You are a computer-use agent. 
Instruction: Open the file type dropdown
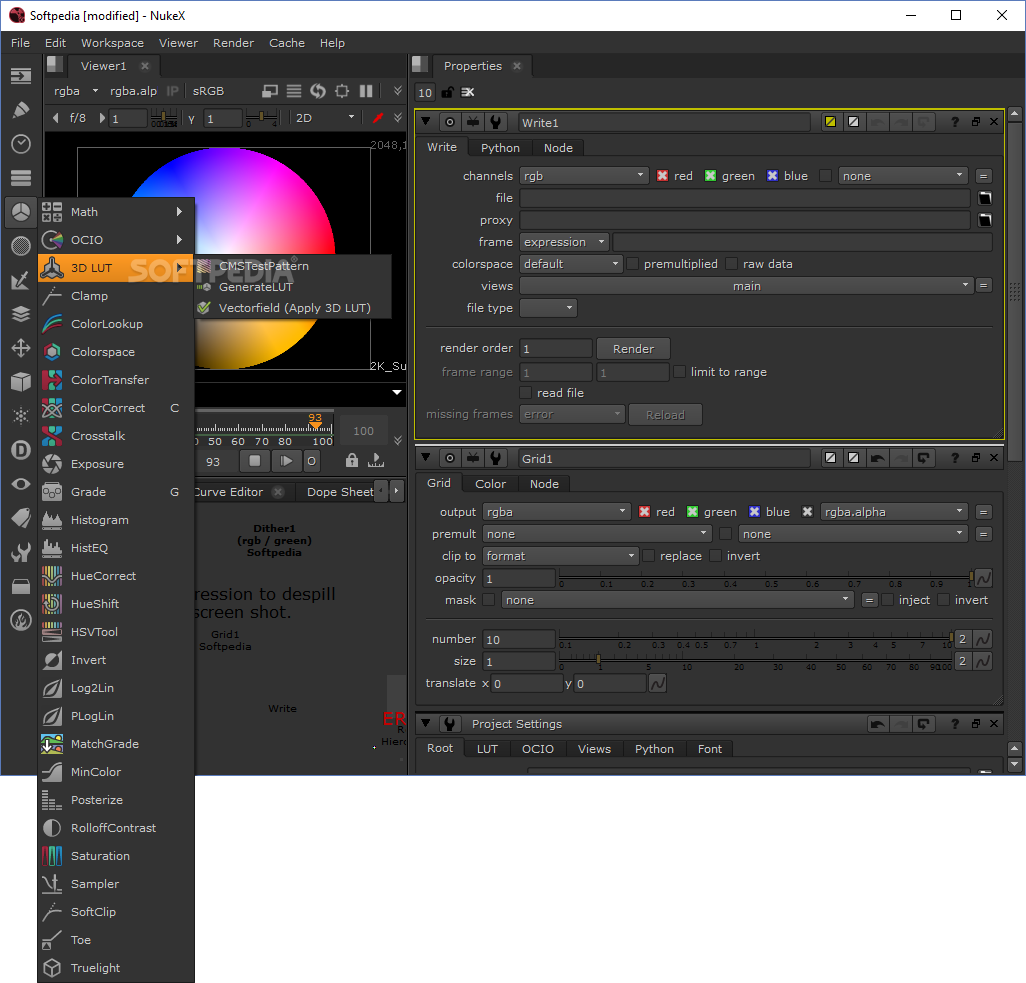pos(548,308)
